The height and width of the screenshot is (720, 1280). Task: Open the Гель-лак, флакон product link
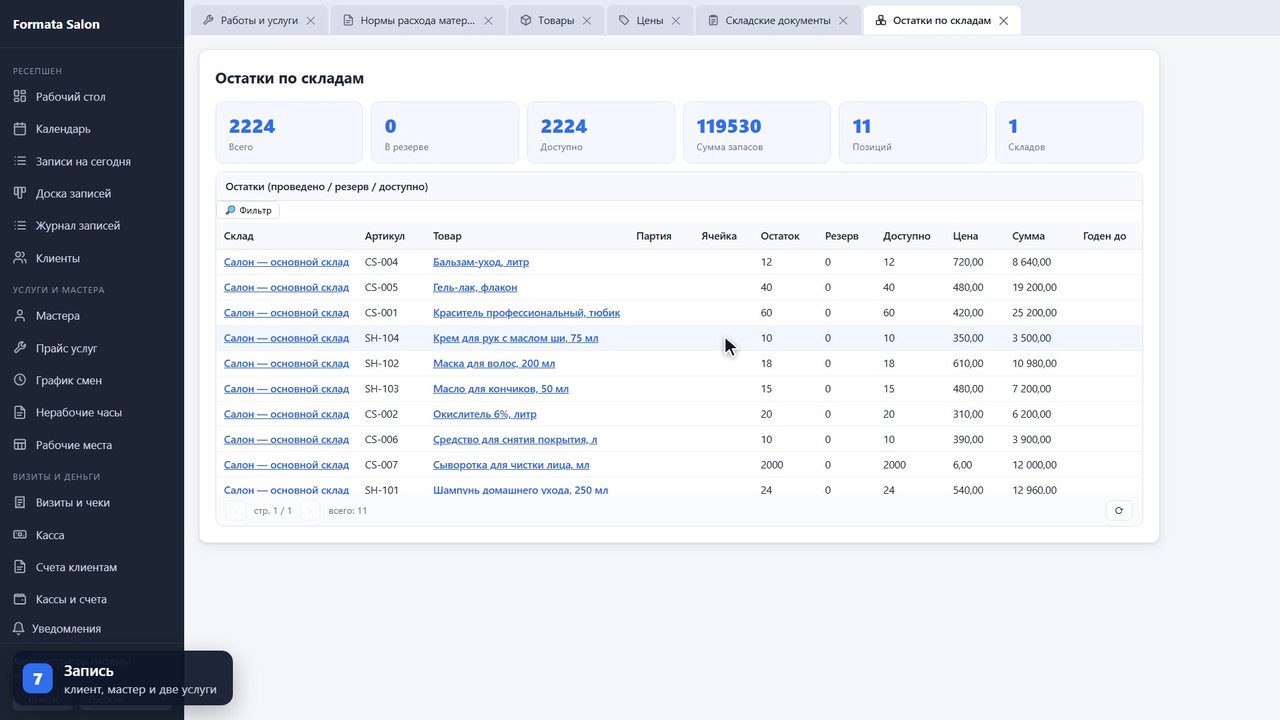pyautogui.click(x=475, y=287)
